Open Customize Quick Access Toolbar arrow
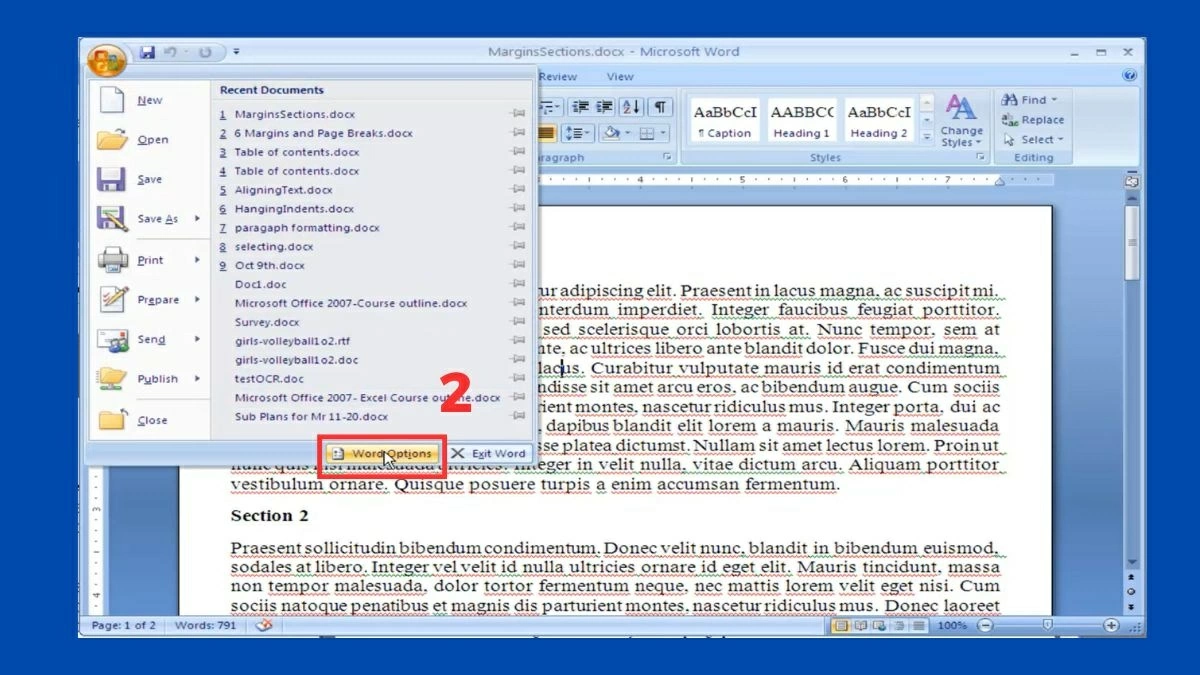1200x675 pixels. tap(236, 52)
